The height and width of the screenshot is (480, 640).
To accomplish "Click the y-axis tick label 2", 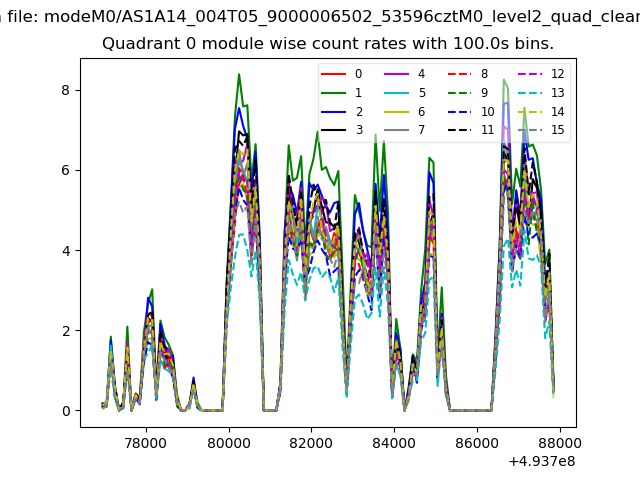I will [66, 331].
